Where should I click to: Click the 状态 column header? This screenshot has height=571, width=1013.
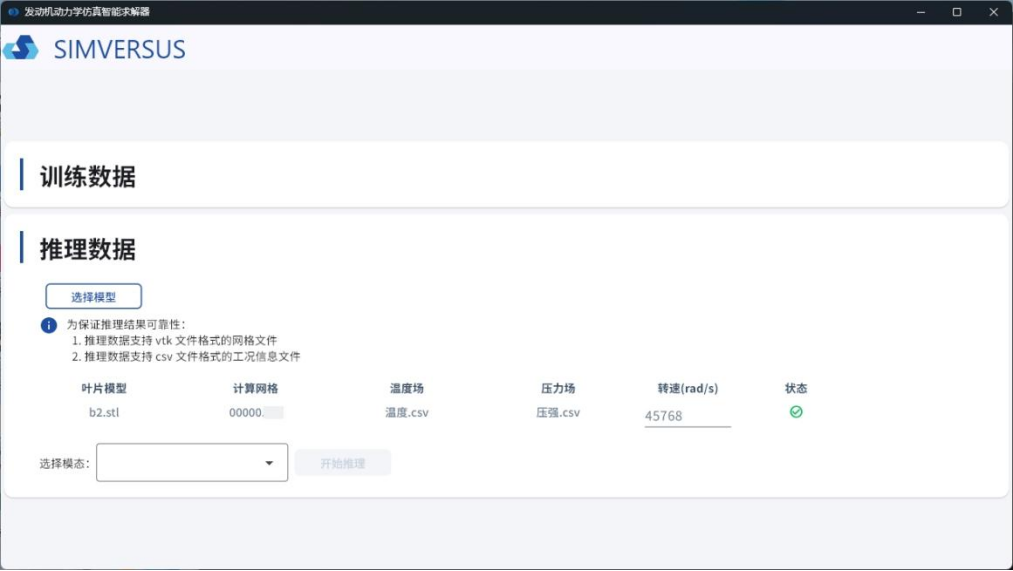coord(796,388)
